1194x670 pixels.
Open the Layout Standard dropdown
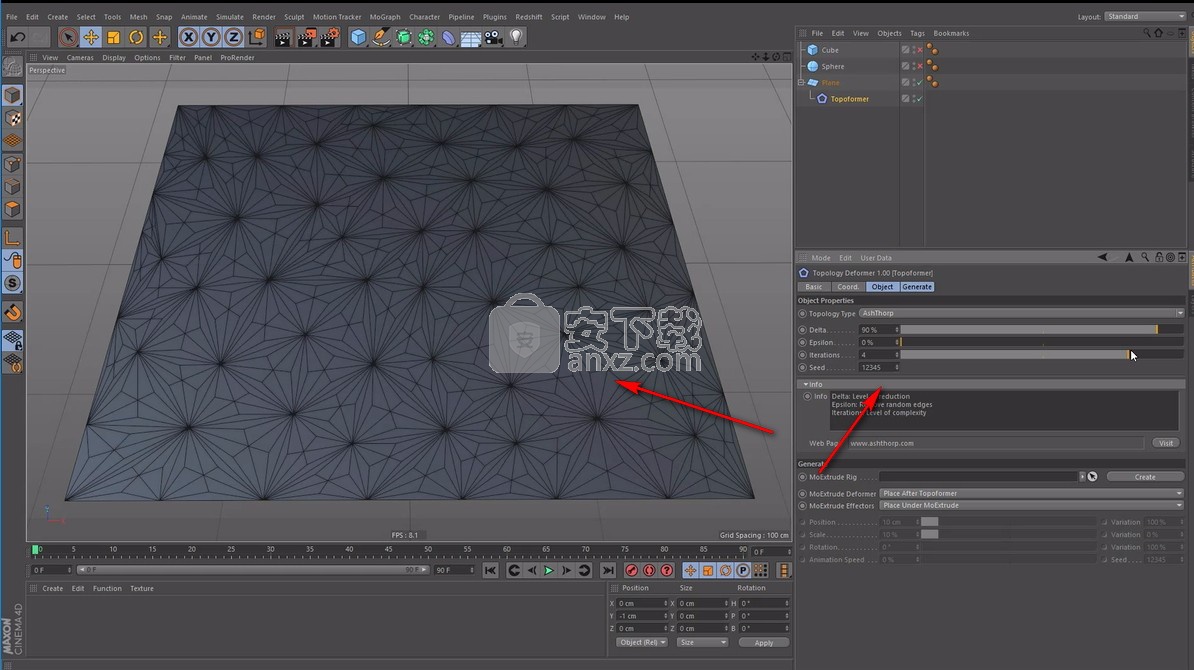coord(1145,17)
